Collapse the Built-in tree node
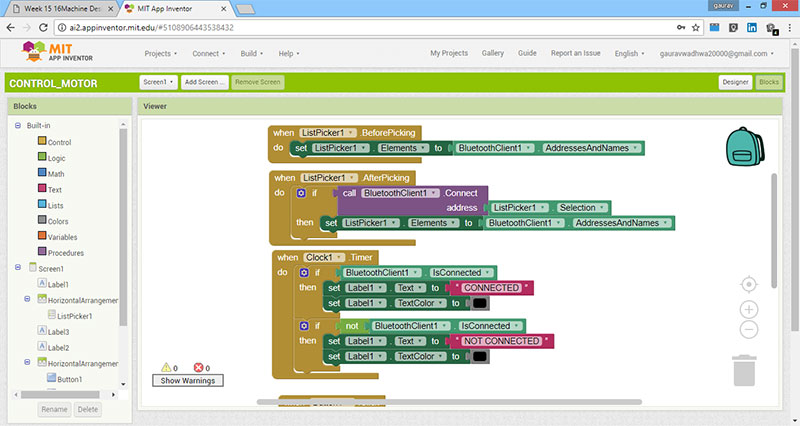Image resolution: width=800 pixels, height=426 pixels. (x=18, y=126)
